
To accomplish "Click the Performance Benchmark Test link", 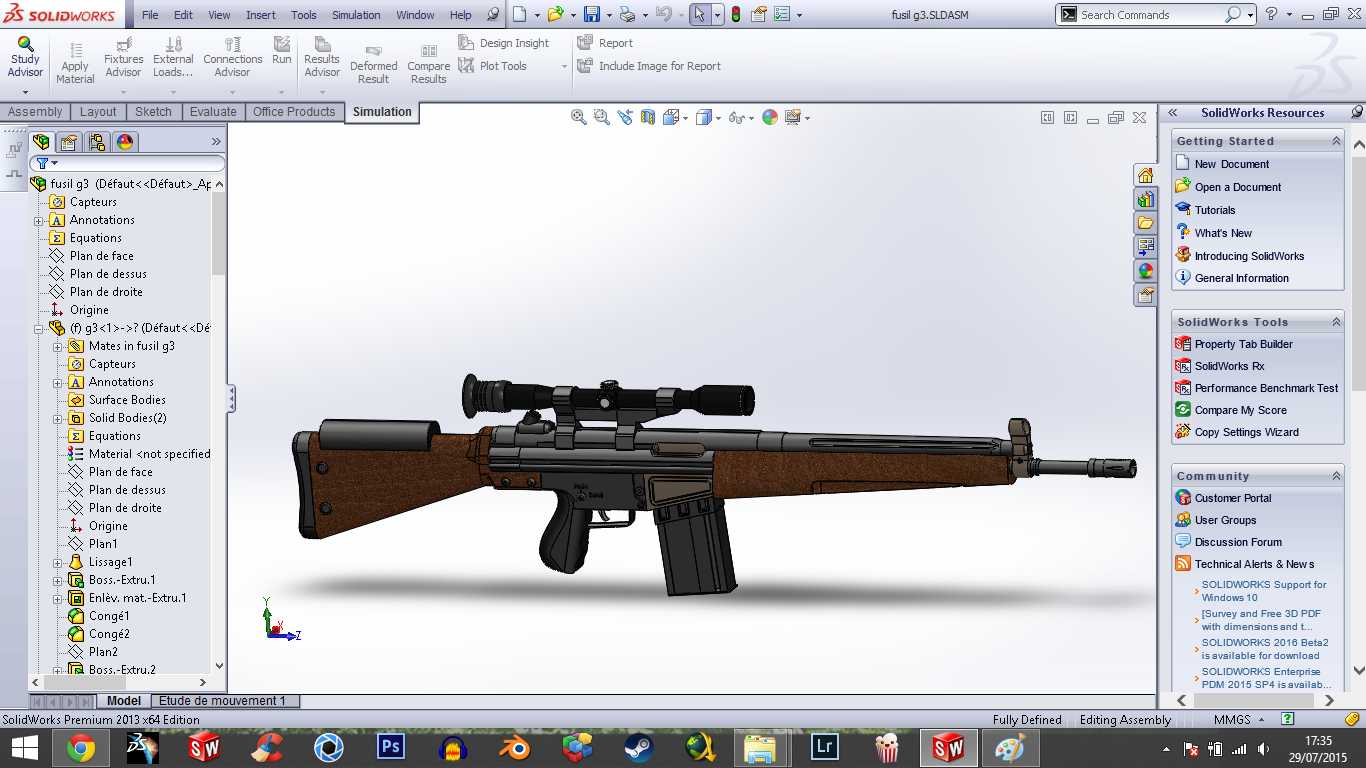I will tap(1266, 388).
